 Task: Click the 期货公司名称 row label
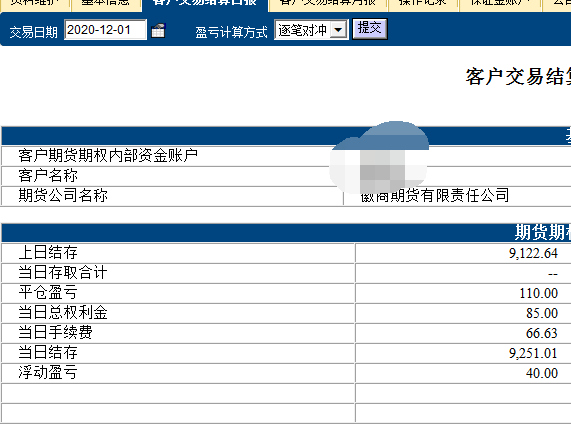[x=63, y=195]
